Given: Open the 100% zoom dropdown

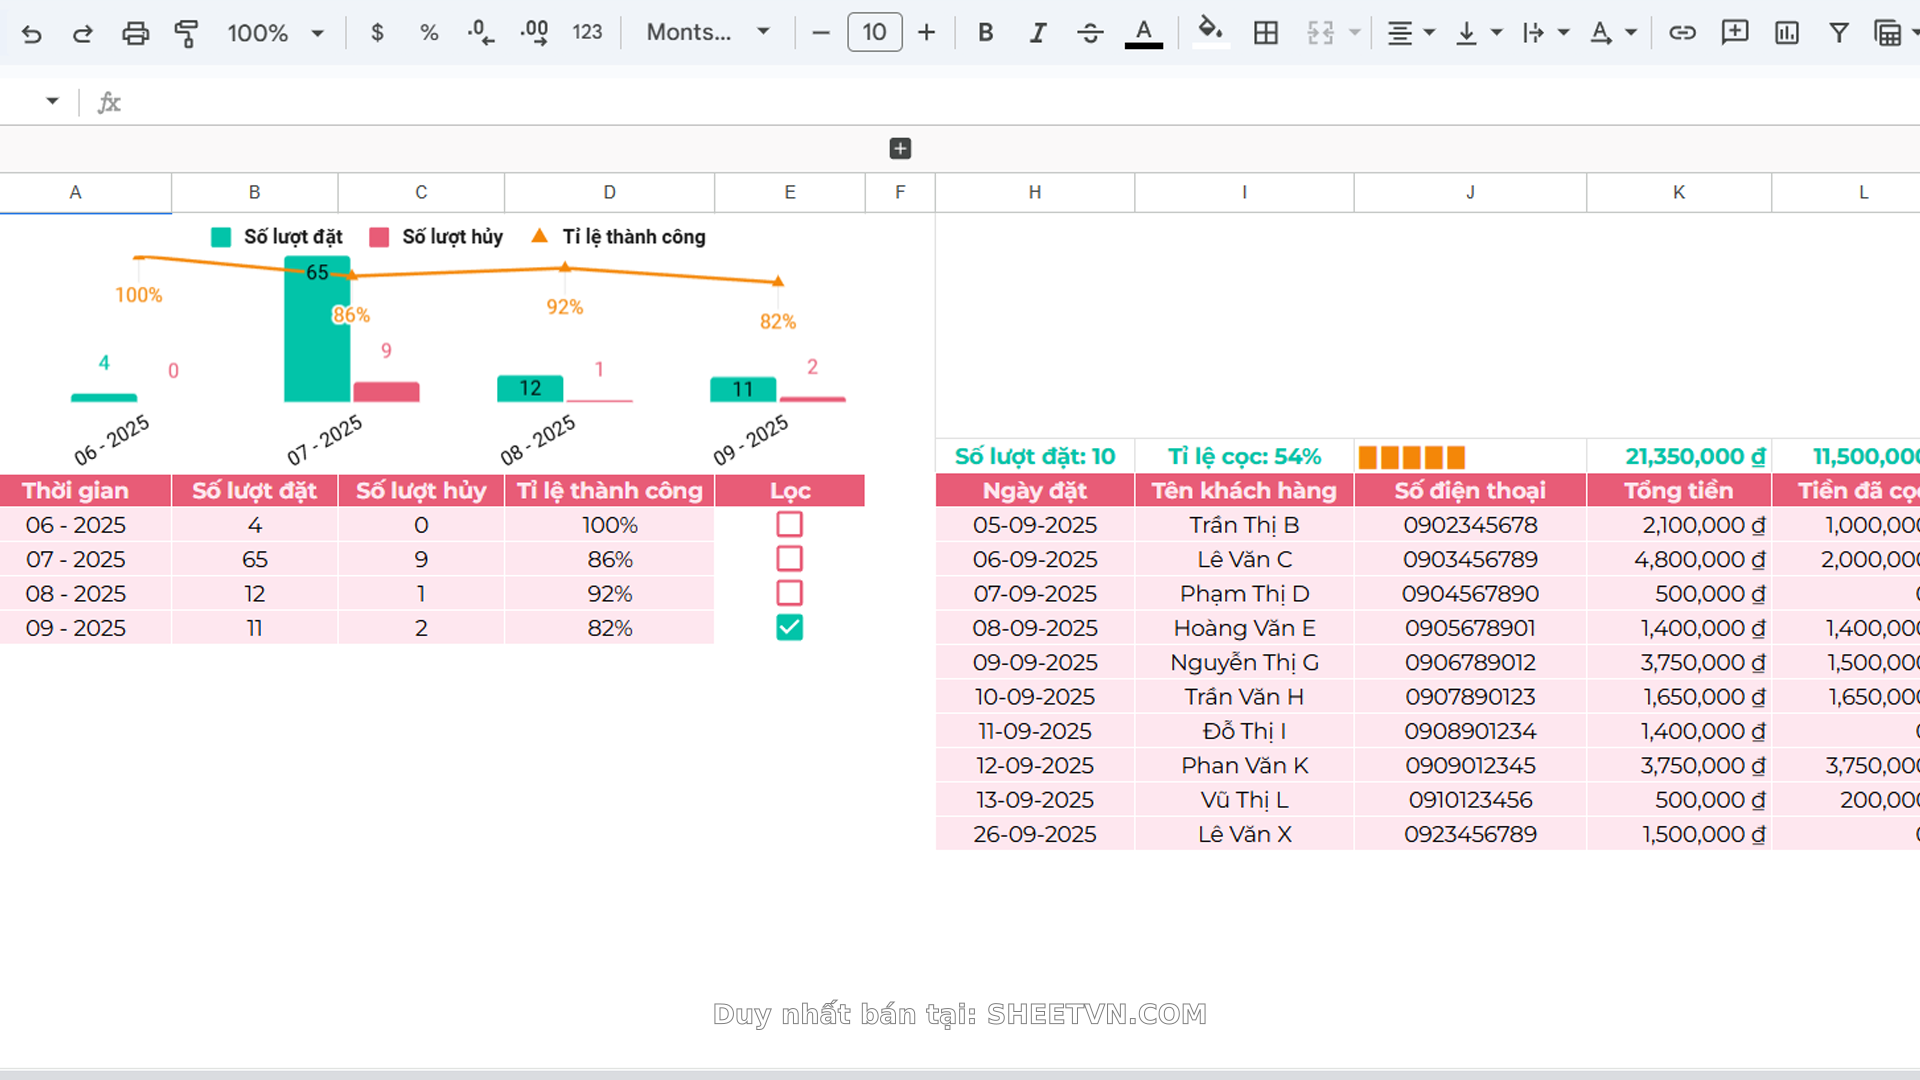Looking at the screenshot, I should pyautogui.click(x=276, y=33).
